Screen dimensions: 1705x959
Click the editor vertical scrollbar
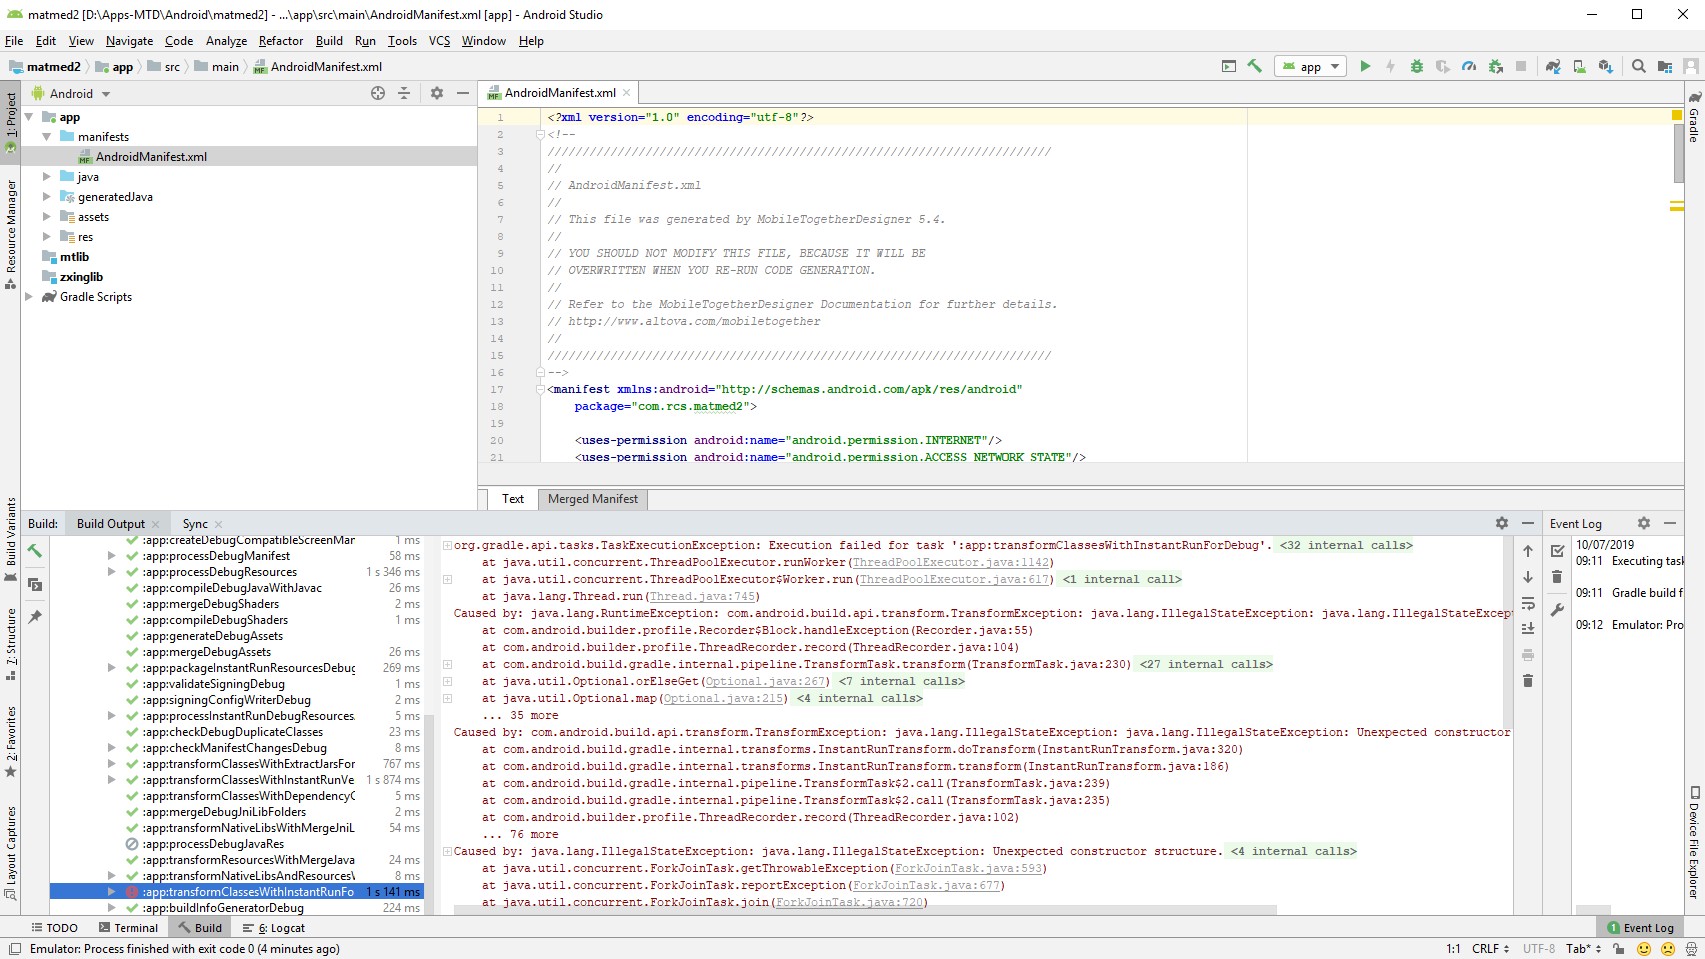click(x=1678, y=153)
